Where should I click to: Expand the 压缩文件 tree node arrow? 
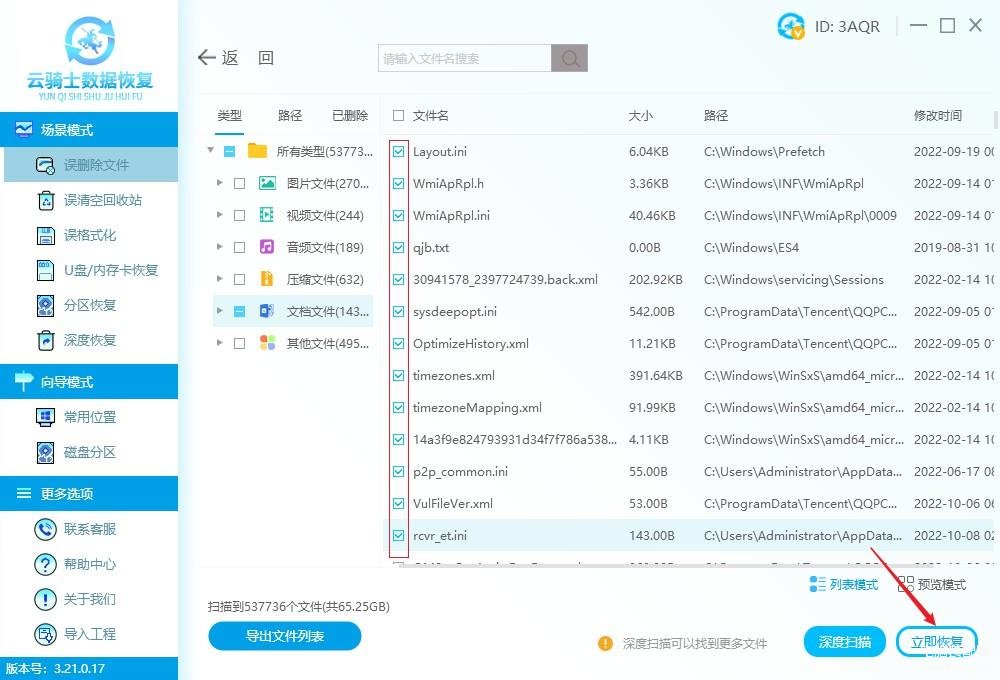click(219, 278)
